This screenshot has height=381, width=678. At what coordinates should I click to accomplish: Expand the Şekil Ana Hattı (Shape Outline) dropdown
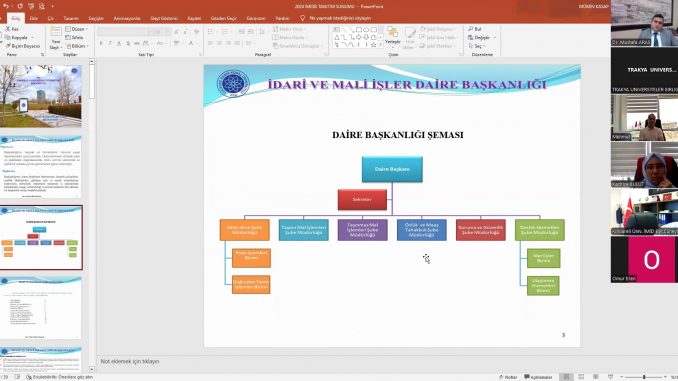[438, 38]
